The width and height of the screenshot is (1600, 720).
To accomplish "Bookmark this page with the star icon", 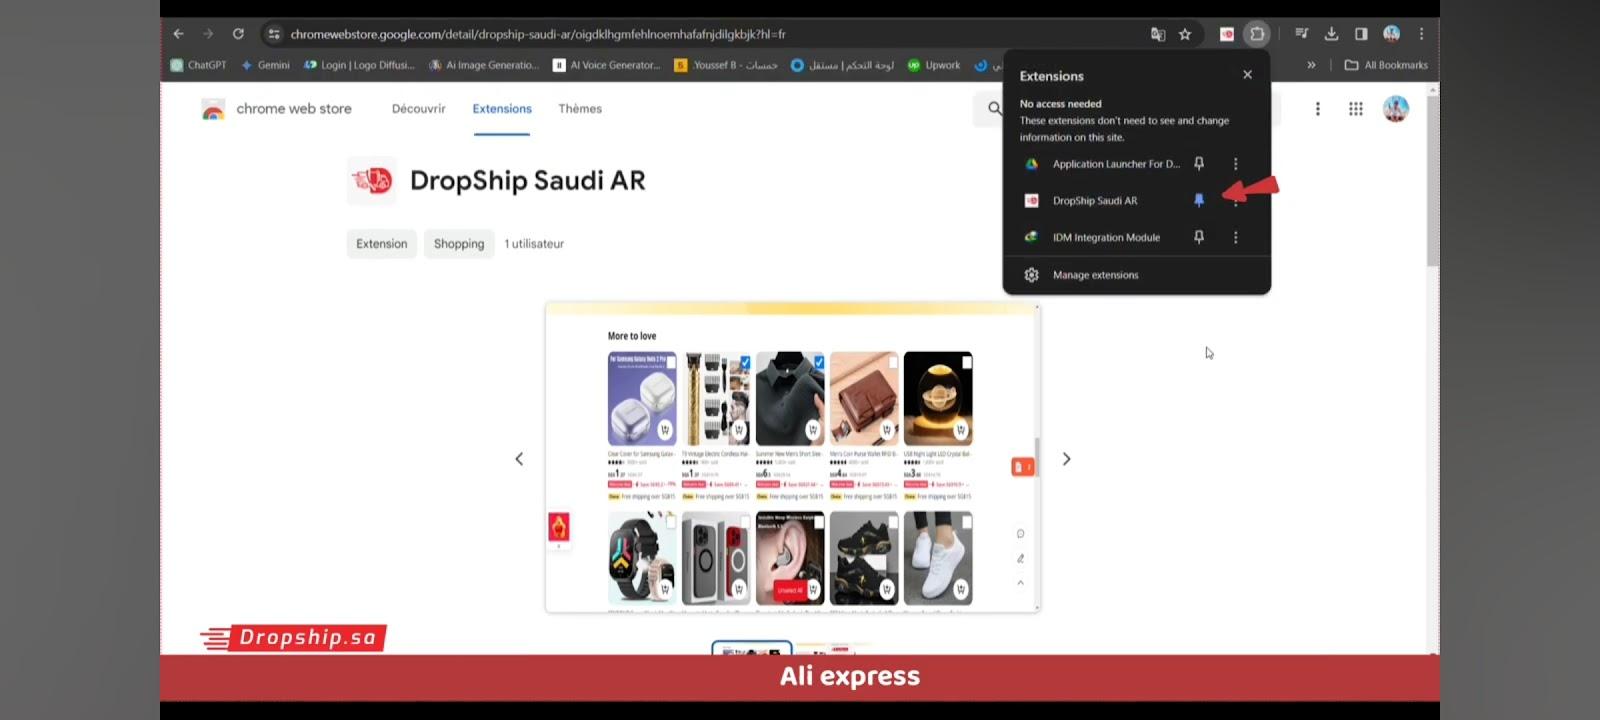I will [1185, 34].
